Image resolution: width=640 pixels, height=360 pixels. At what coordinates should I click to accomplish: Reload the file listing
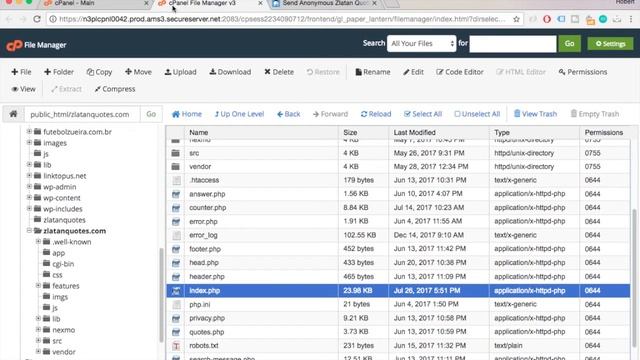[x=376, y=114]
